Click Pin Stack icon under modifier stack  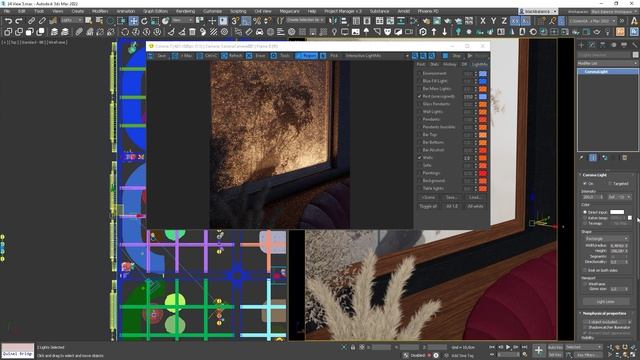[x=581, y=158]
